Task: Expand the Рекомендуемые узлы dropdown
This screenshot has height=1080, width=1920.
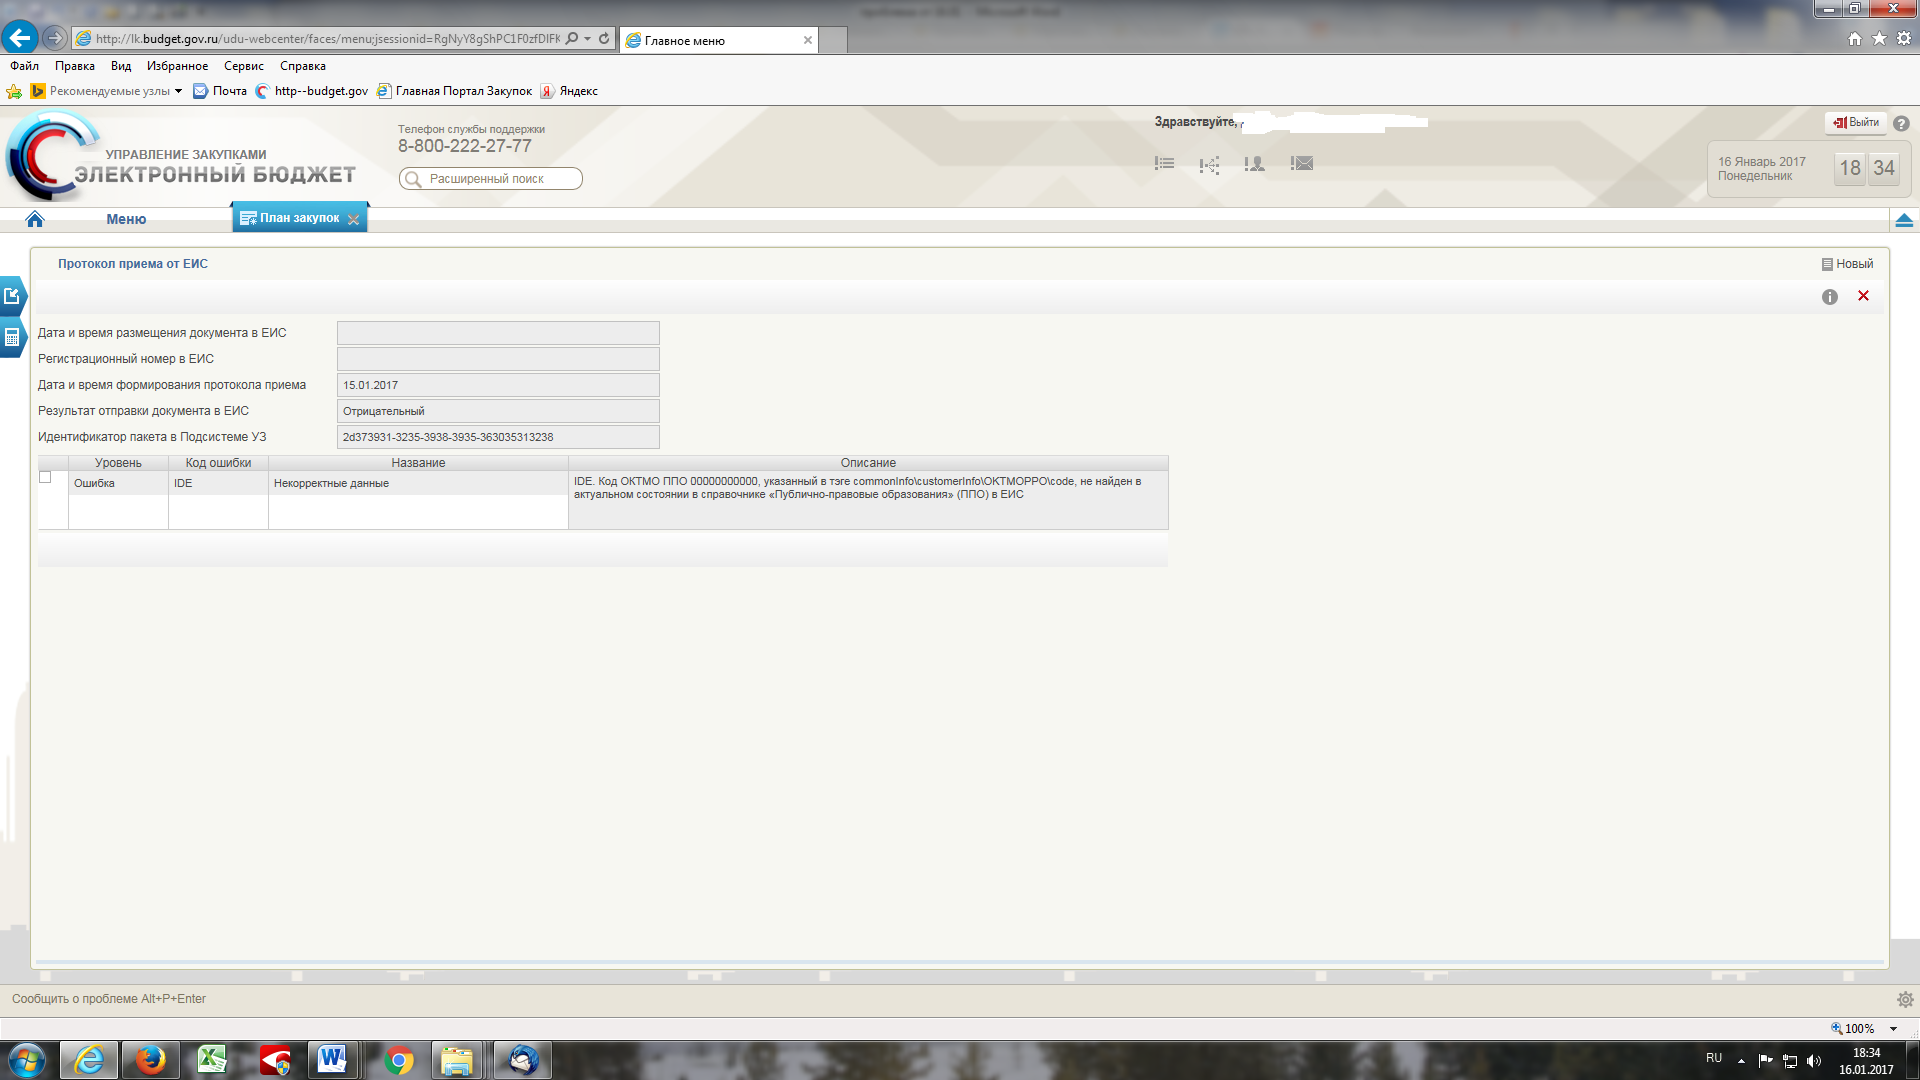Action: click(x=178, y=91)
